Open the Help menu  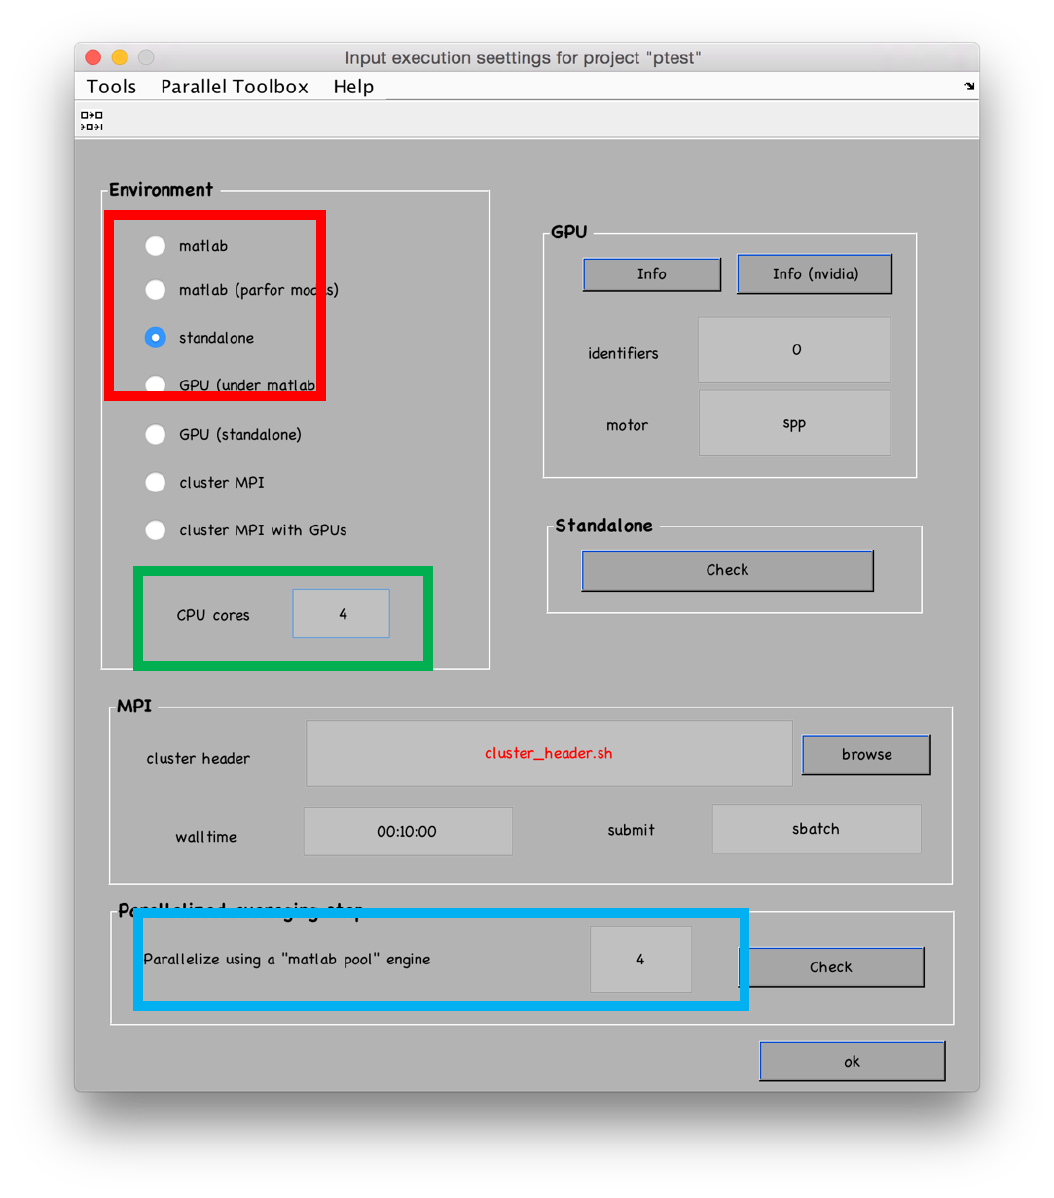coord(353,86)
